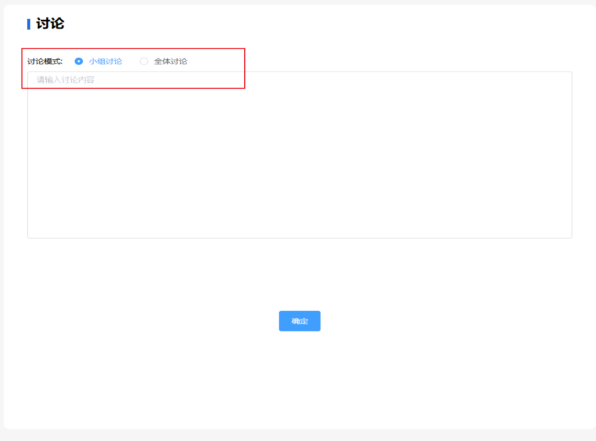
Task: Choose the group discussion mode 小组讨论
Action: (79, 61)
